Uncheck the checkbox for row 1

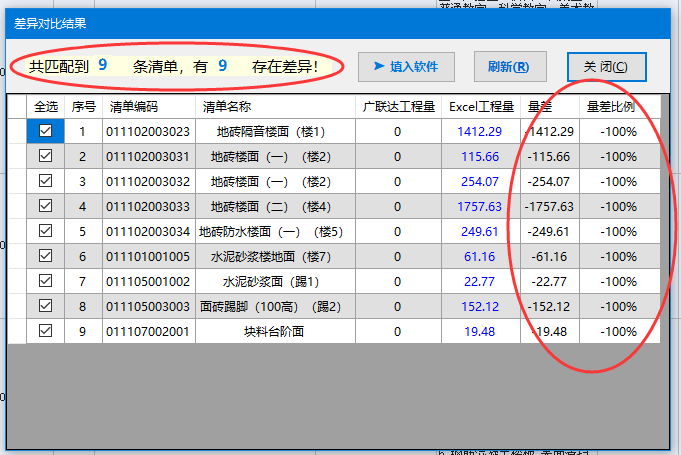[45, 131]
